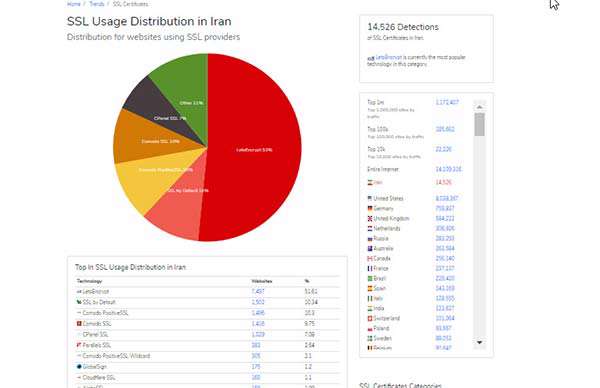Click the Poland flag icon
This screenshot has width=600, height=388.
coord(370,328)
